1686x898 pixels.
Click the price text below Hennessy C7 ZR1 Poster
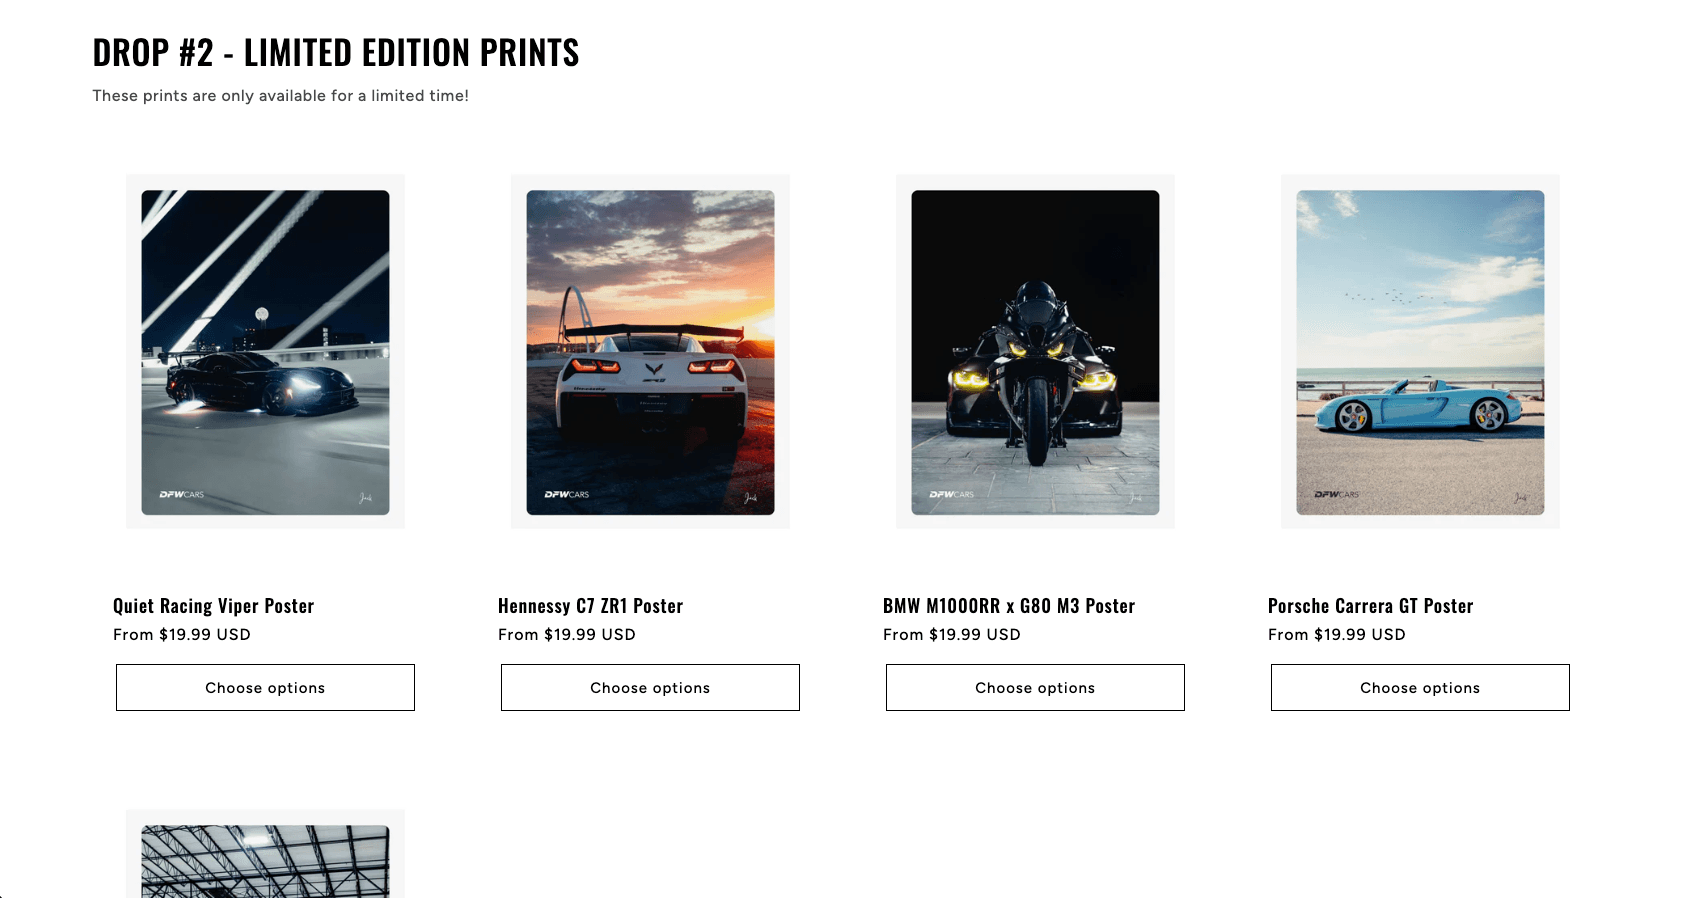pos(567,634)
